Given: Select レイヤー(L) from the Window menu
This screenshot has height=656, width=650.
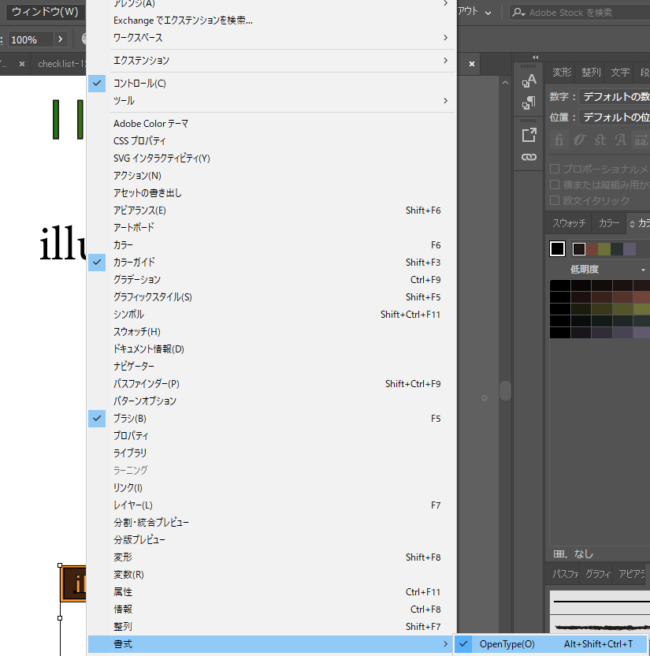Looking at the screenshot, I should pyautogui.click(x=133, y=505).
